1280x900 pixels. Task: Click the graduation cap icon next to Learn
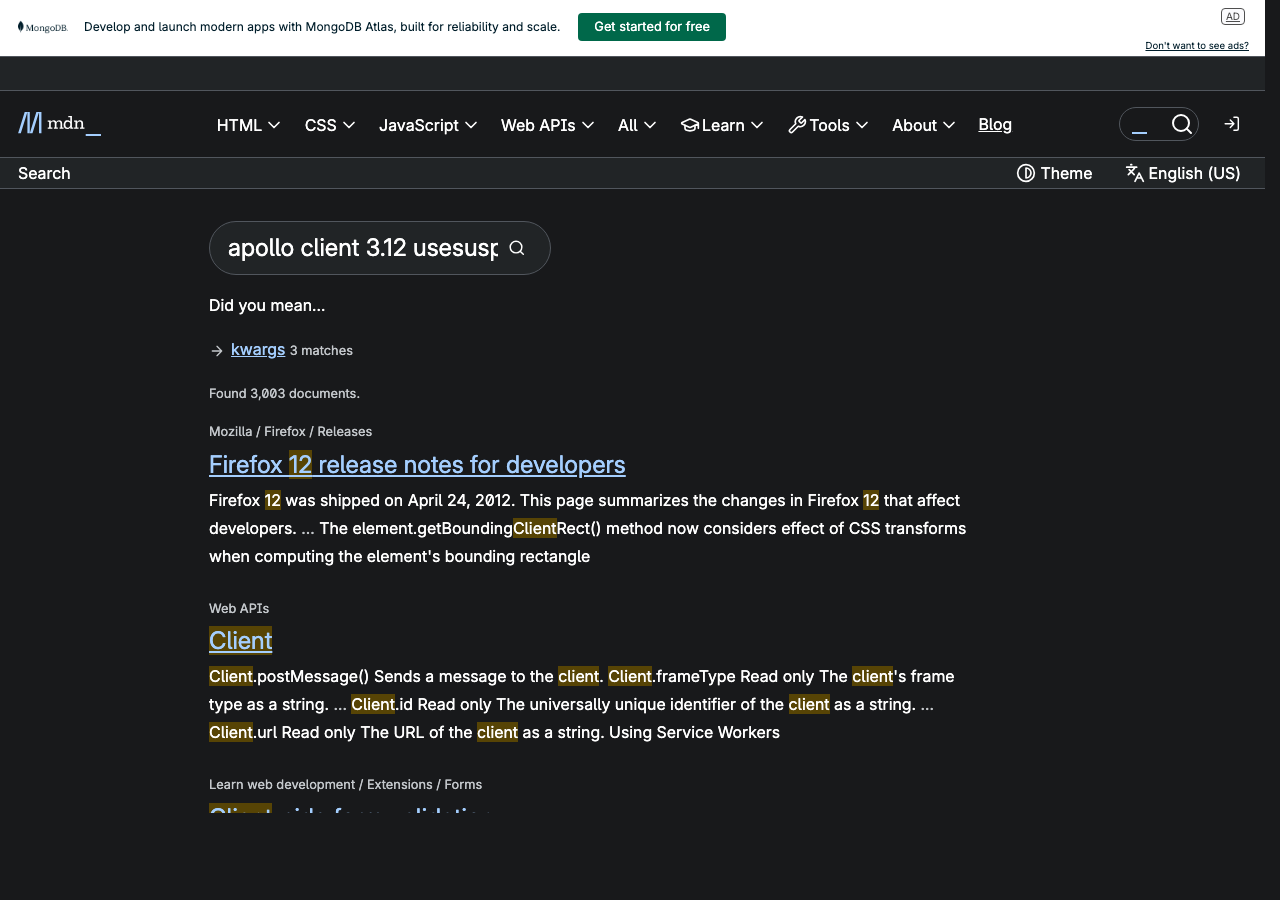pyautogui.click(x=690, y=124)
